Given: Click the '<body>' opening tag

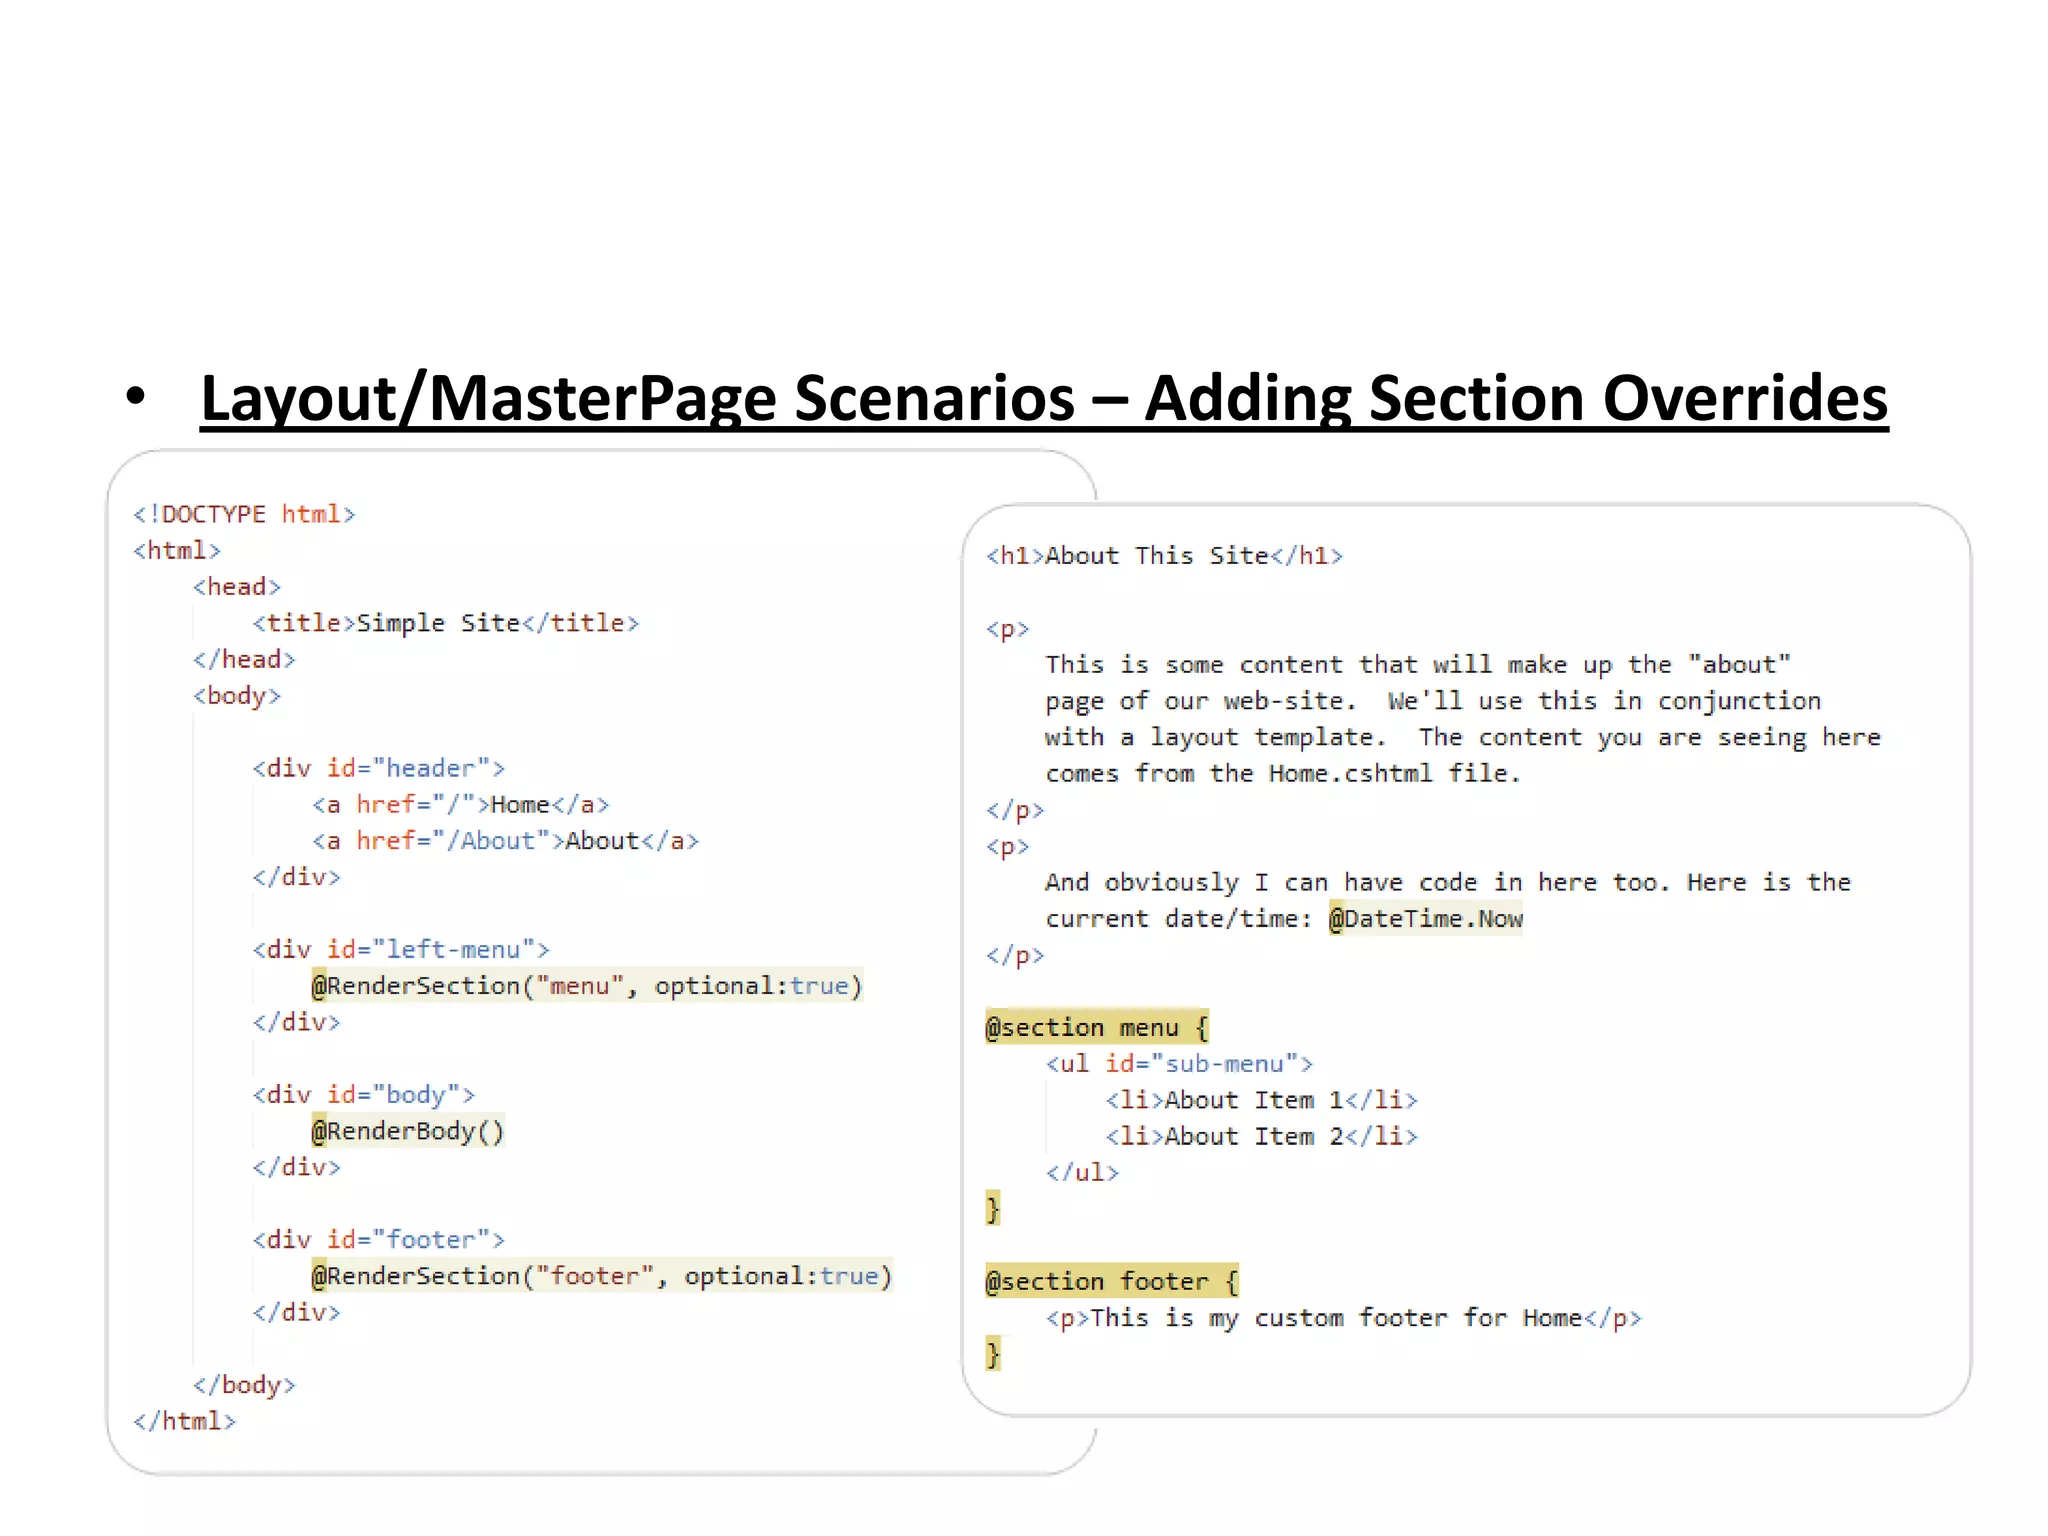Looking at the screenshot, I should 237,696.
